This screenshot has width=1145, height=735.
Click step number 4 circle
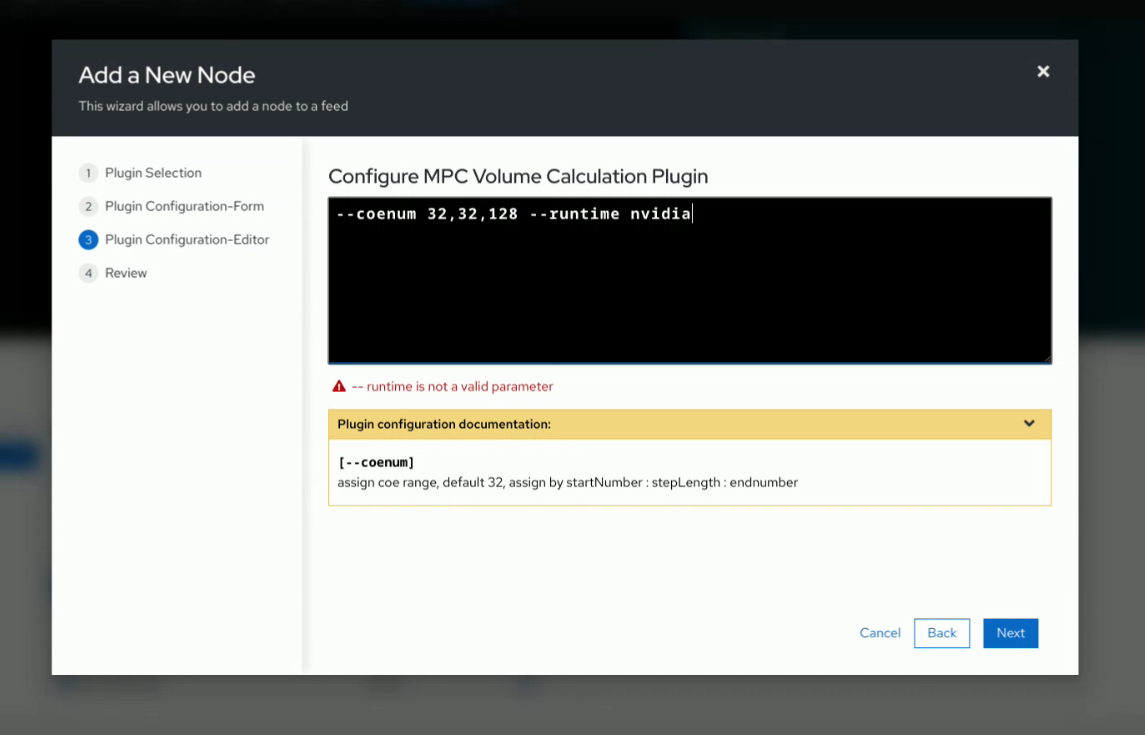88,273
